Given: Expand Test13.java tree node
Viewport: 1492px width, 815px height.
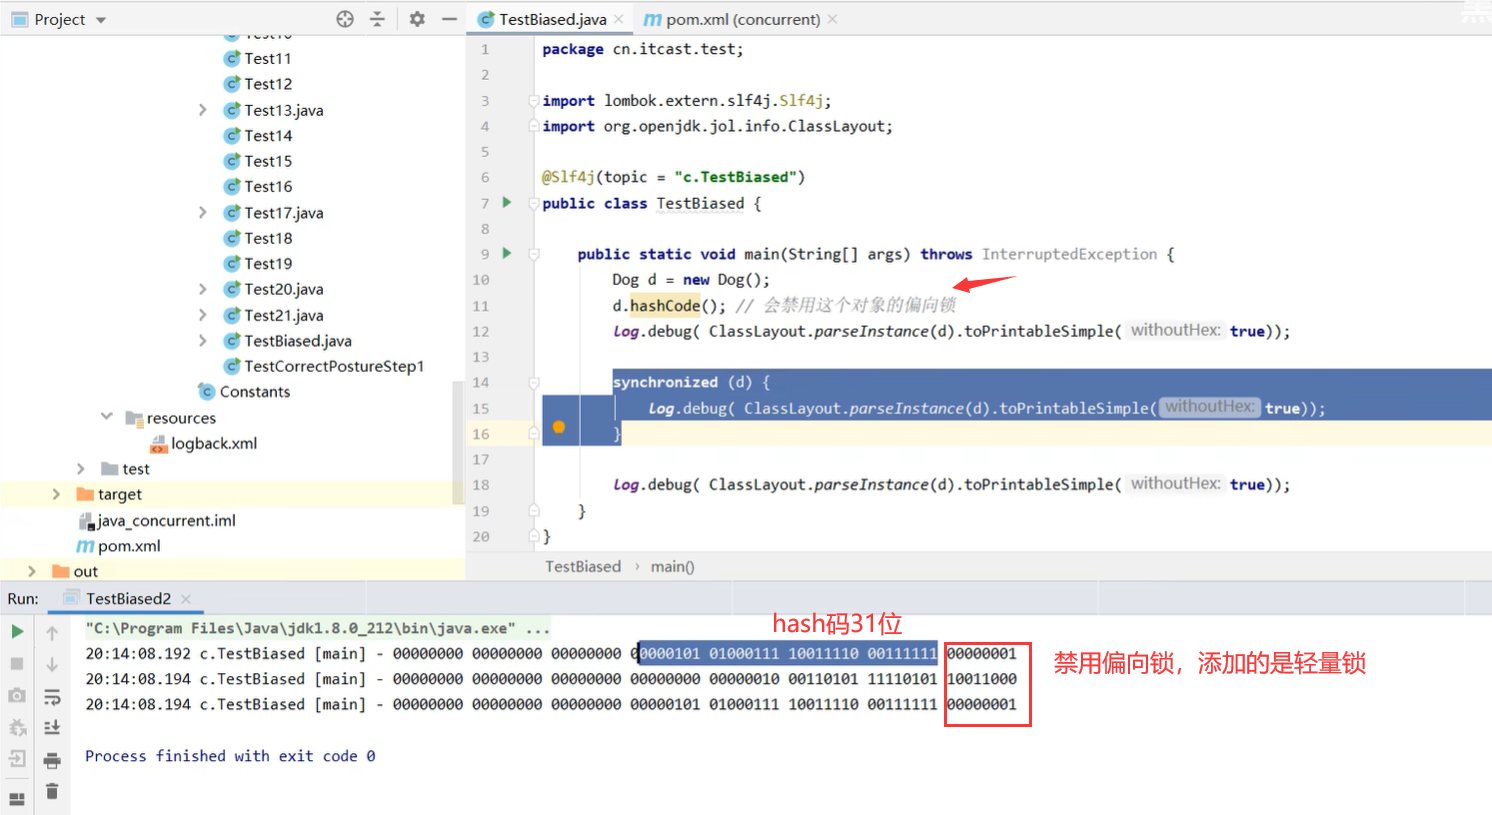Looking at the screenshot, I should (203, 110).
